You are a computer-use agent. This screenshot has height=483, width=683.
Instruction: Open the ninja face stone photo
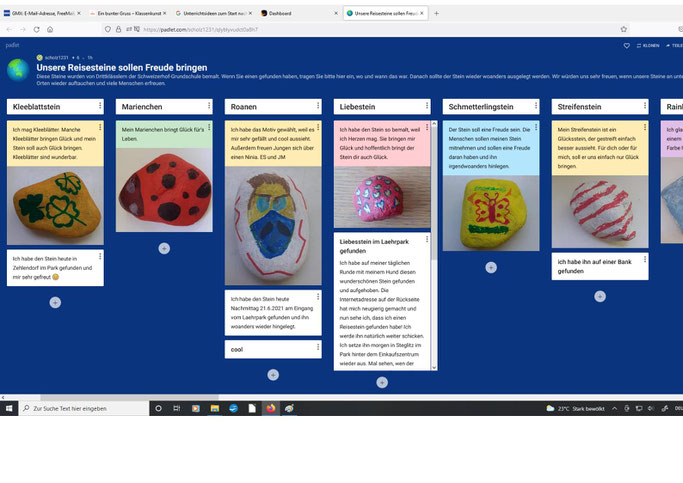click(273, 226)
